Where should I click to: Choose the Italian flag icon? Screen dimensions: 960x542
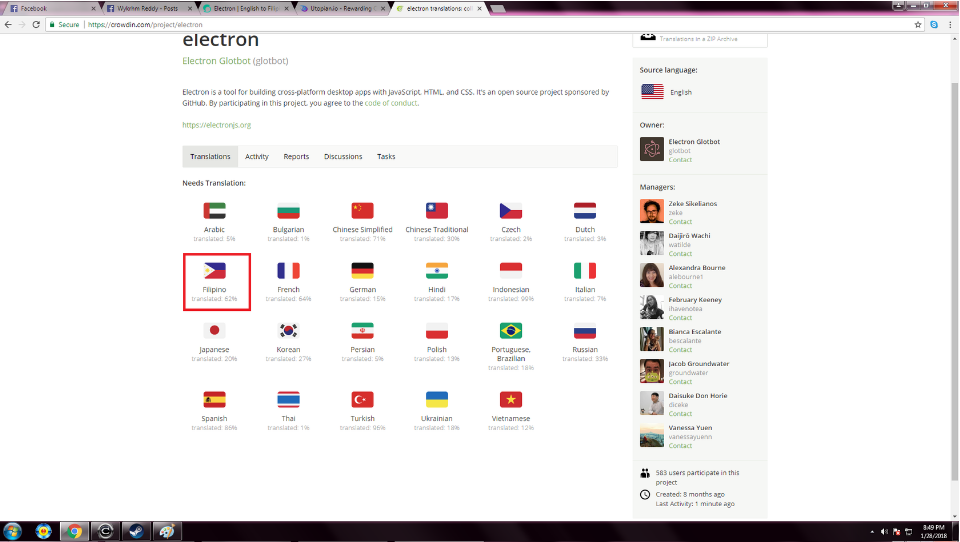(585, 271)
